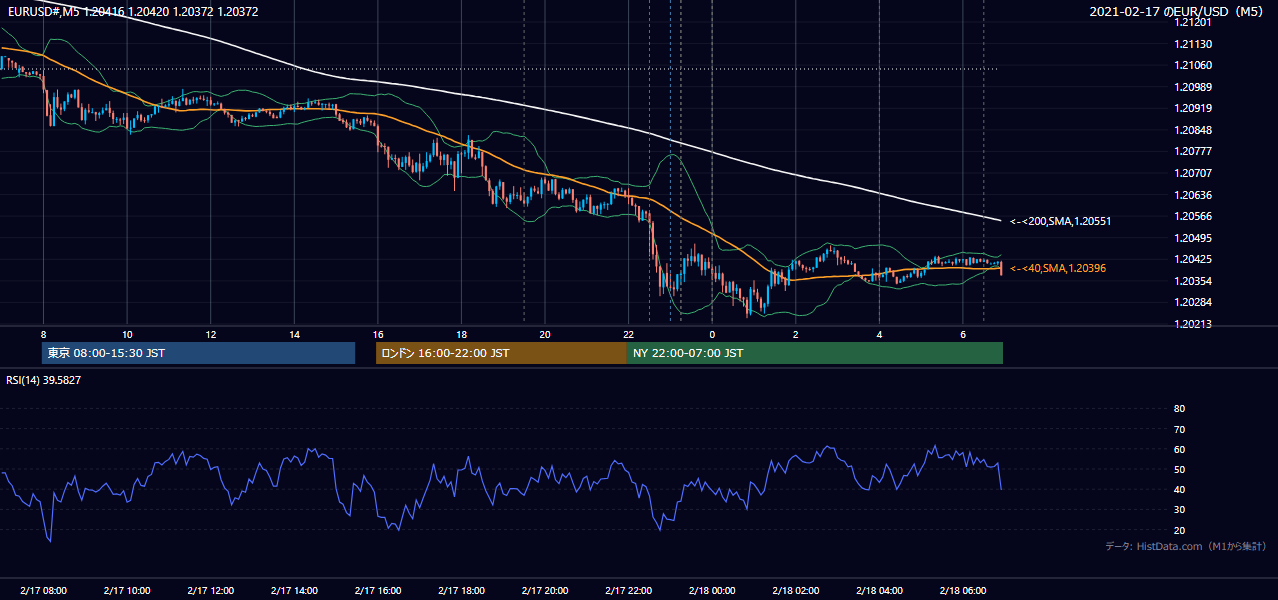Click the 2/17 20:00 bottom time label
Screen dimensions: 1278x600
pyautogui.click(x=544, y=590)
